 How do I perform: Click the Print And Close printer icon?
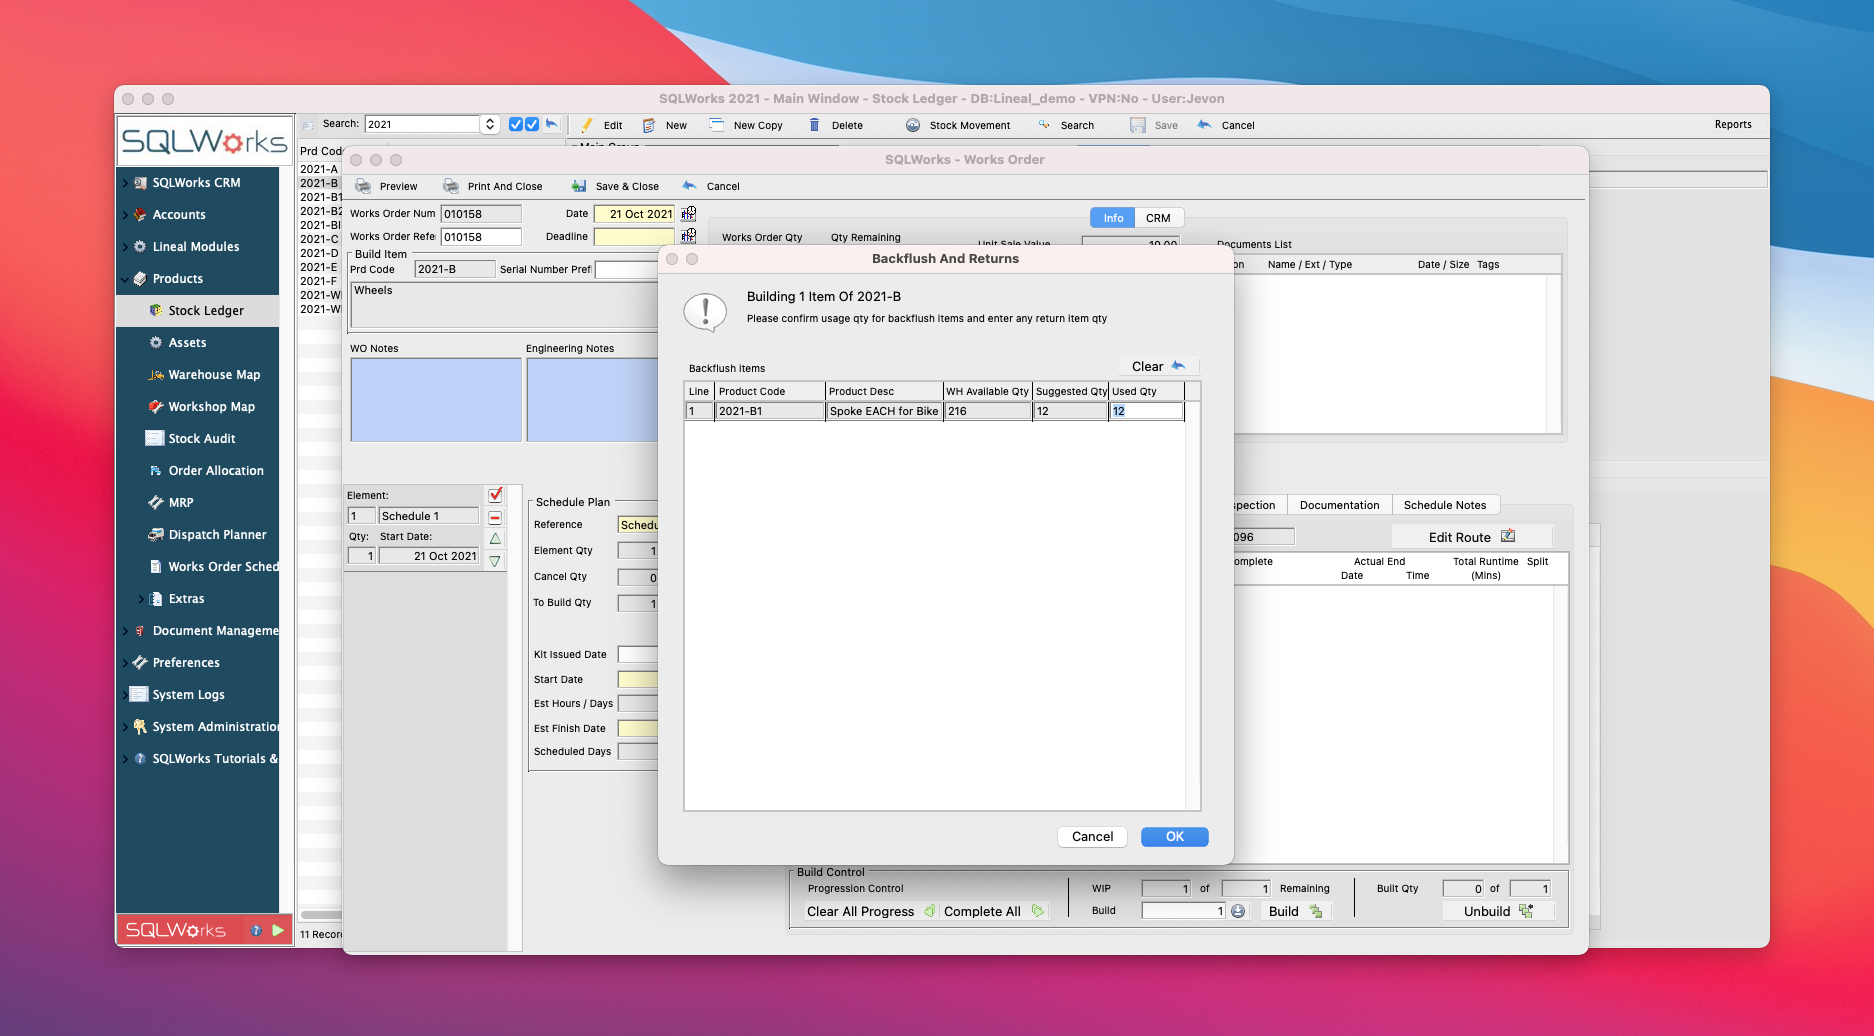451,186
